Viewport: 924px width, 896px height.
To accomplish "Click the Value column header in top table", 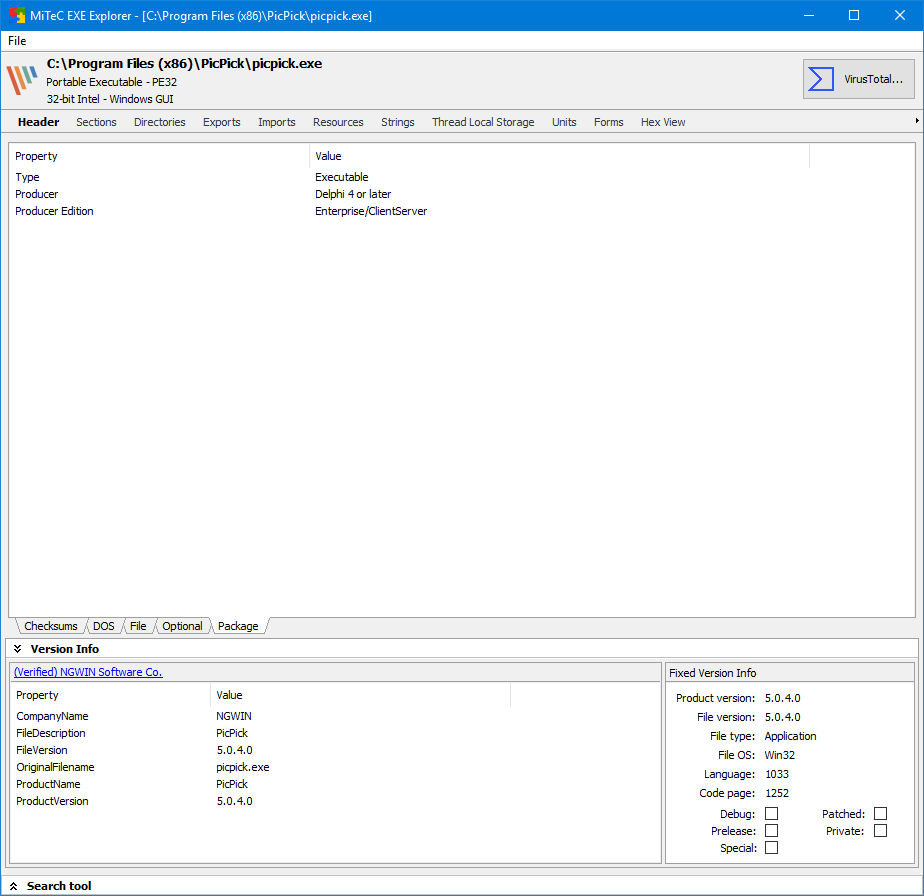I will coord(559,156).
